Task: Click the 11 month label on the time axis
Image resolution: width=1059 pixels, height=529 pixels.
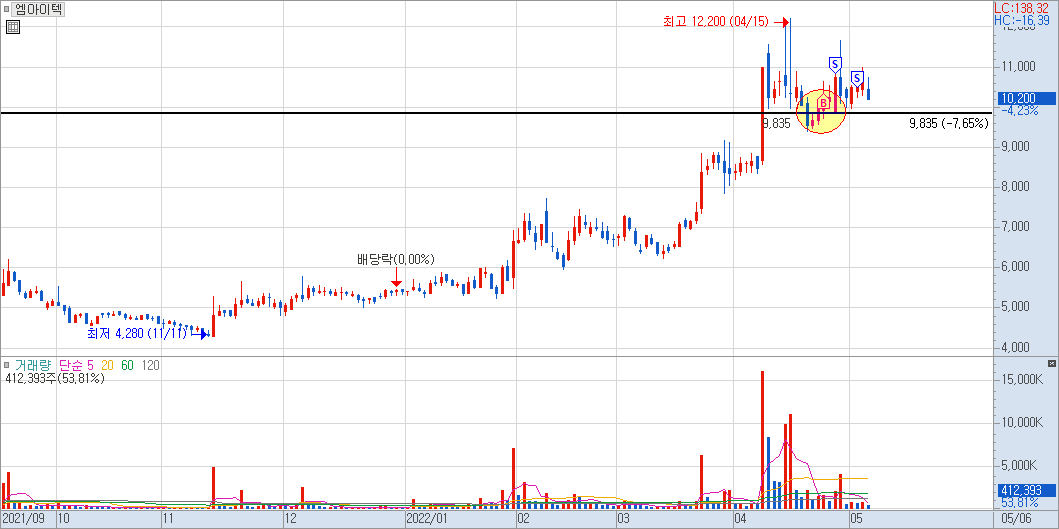Action: click(170, 519)
